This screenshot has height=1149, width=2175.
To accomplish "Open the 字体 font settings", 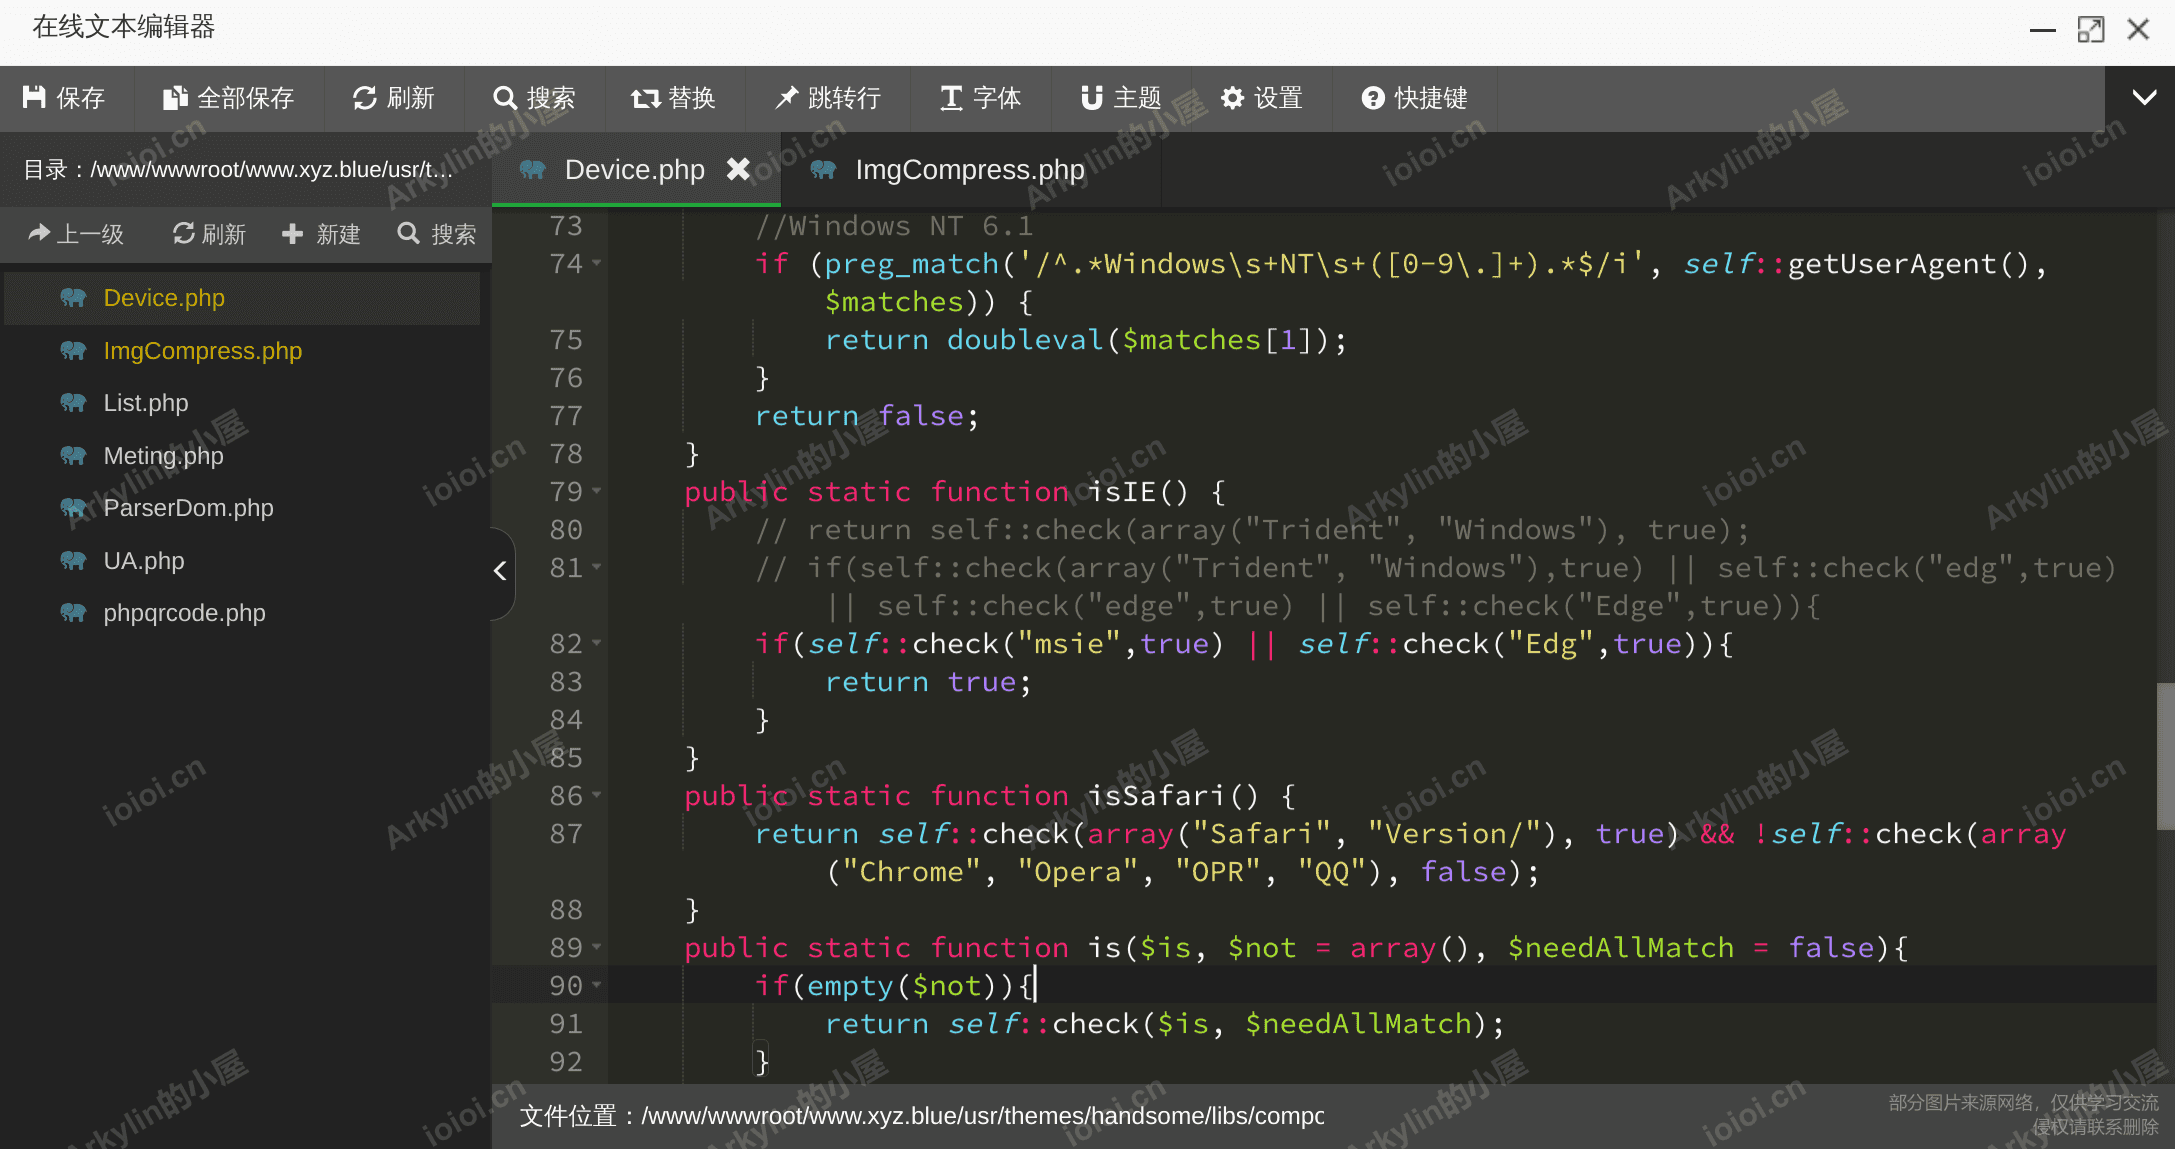I will (x=980, y=98).
